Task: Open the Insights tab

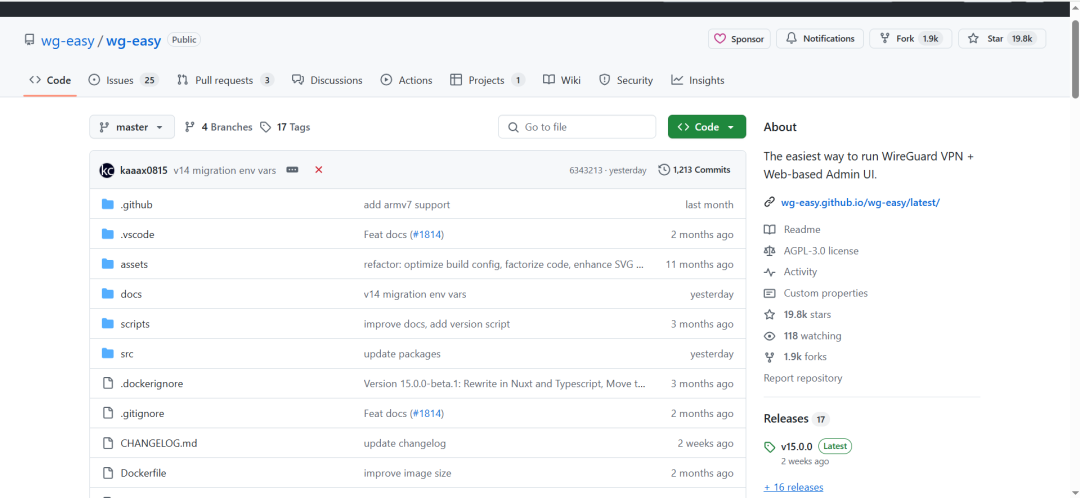Action: click(x=698, y=81)
